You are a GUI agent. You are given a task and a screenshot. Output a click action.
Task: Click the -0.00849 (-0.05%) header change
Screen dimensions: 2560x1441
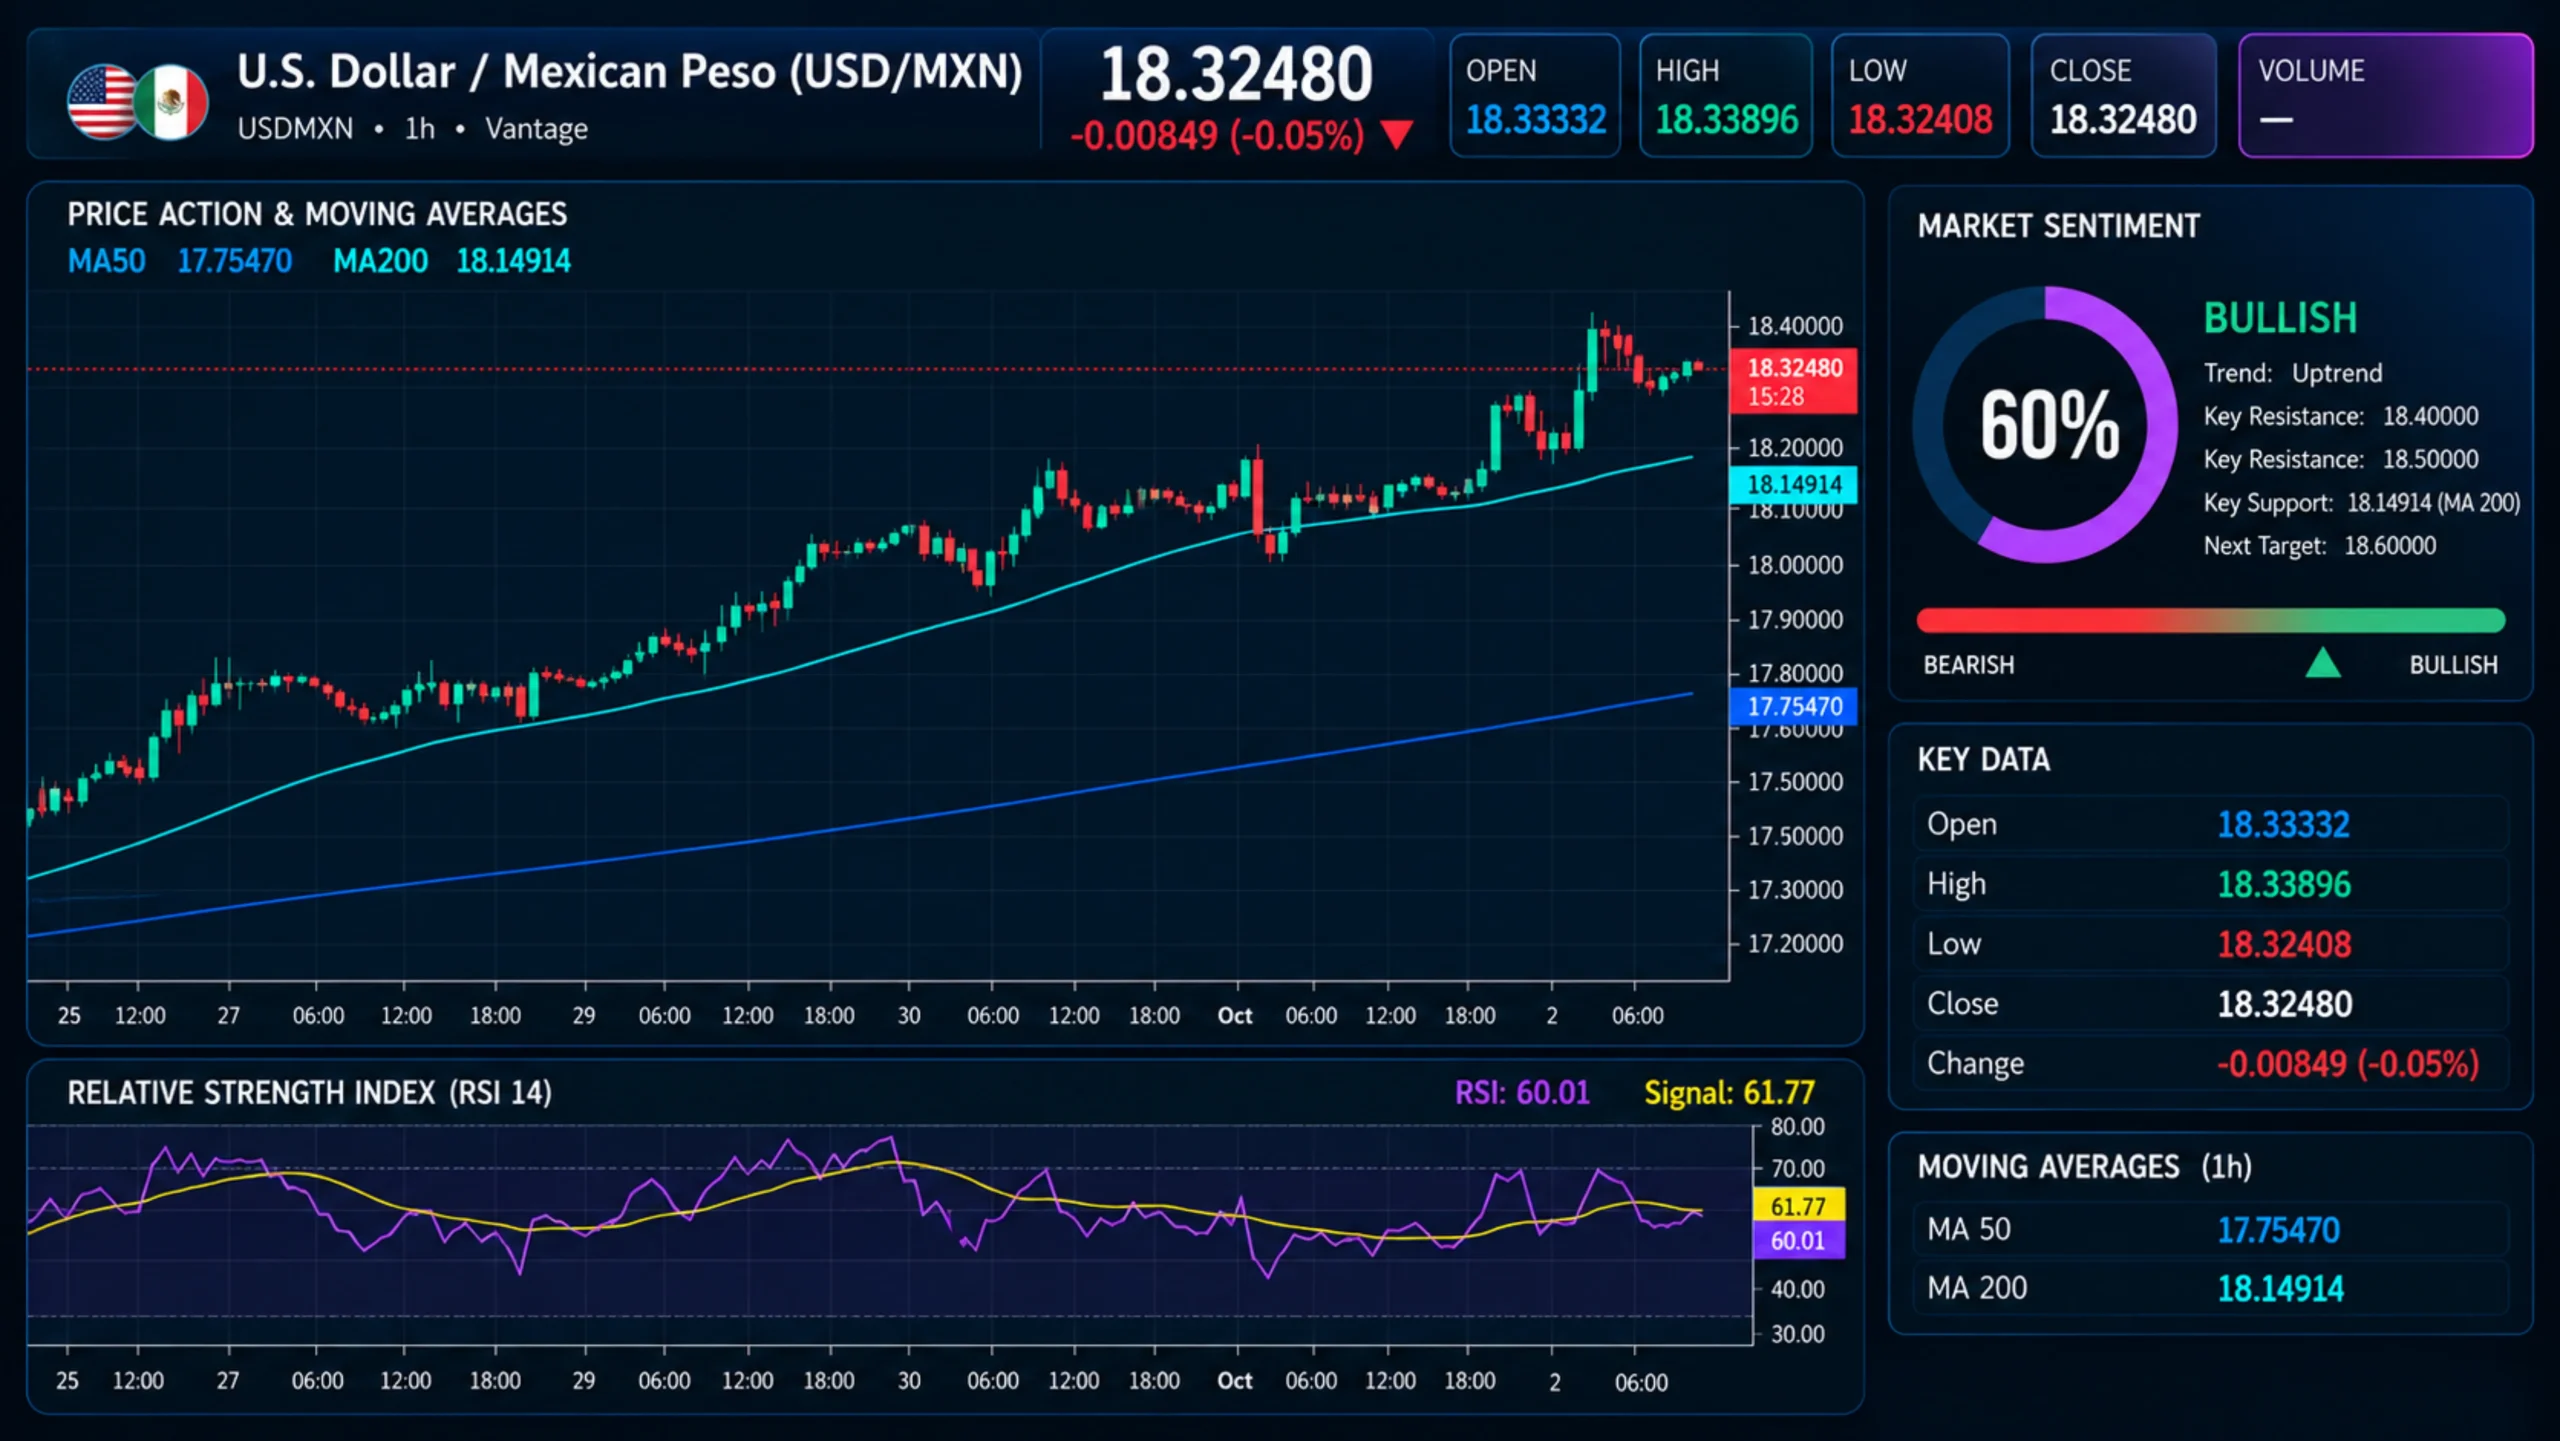(x=1217, y=135)
